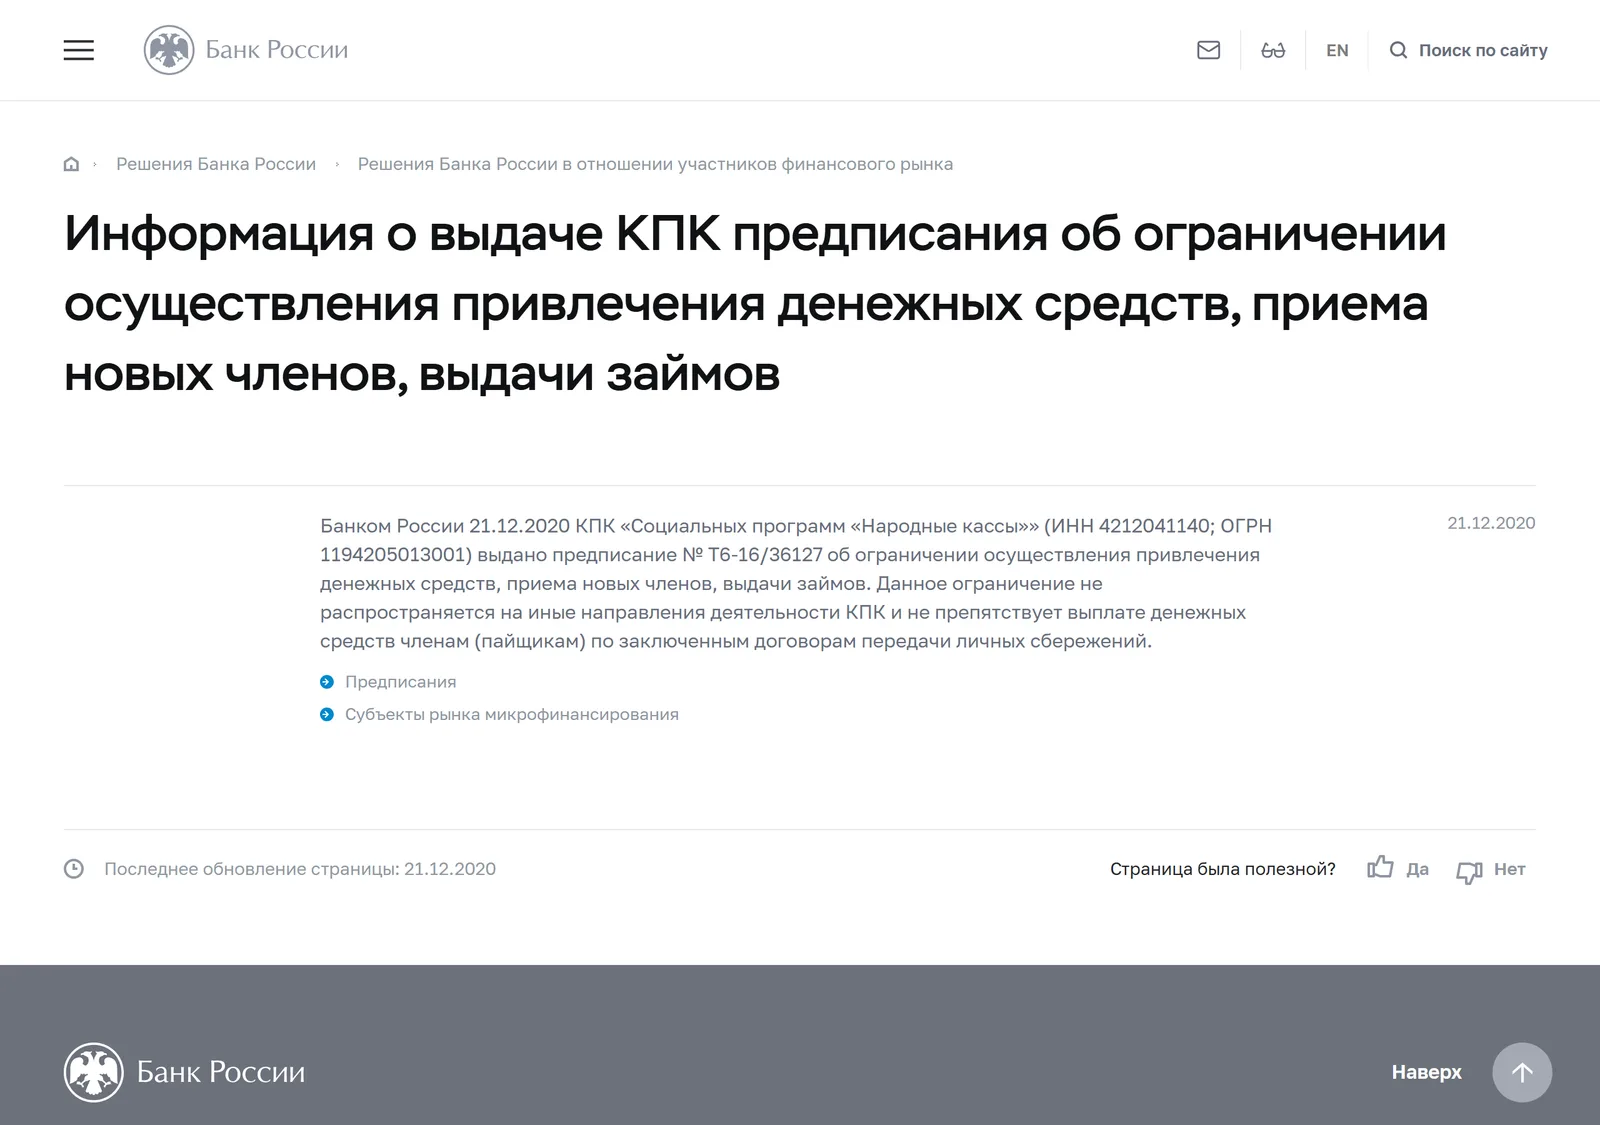Open Решения Банка России breadcrumb
Viewport: 1600px width, 1125px height.
click(216, 164)
